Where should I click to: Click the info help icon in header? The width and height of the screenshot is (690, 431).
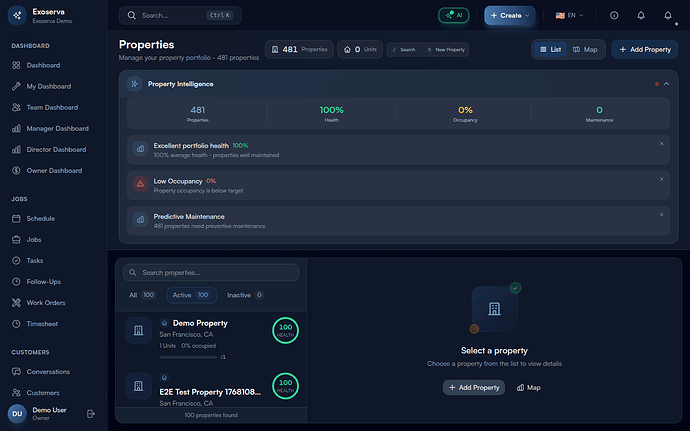click(614, 16)
